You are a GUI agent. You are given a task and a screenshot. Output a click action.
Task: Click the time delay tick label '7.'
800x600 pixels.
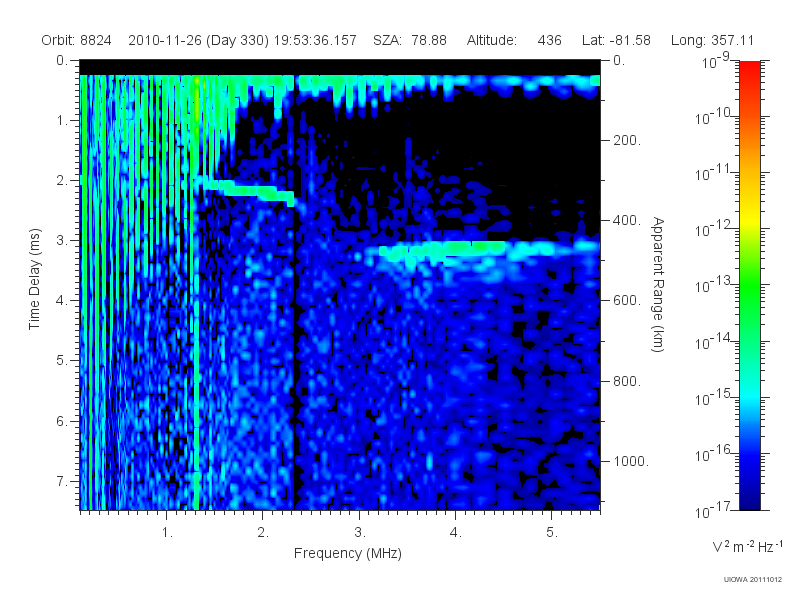coord(62,481)
